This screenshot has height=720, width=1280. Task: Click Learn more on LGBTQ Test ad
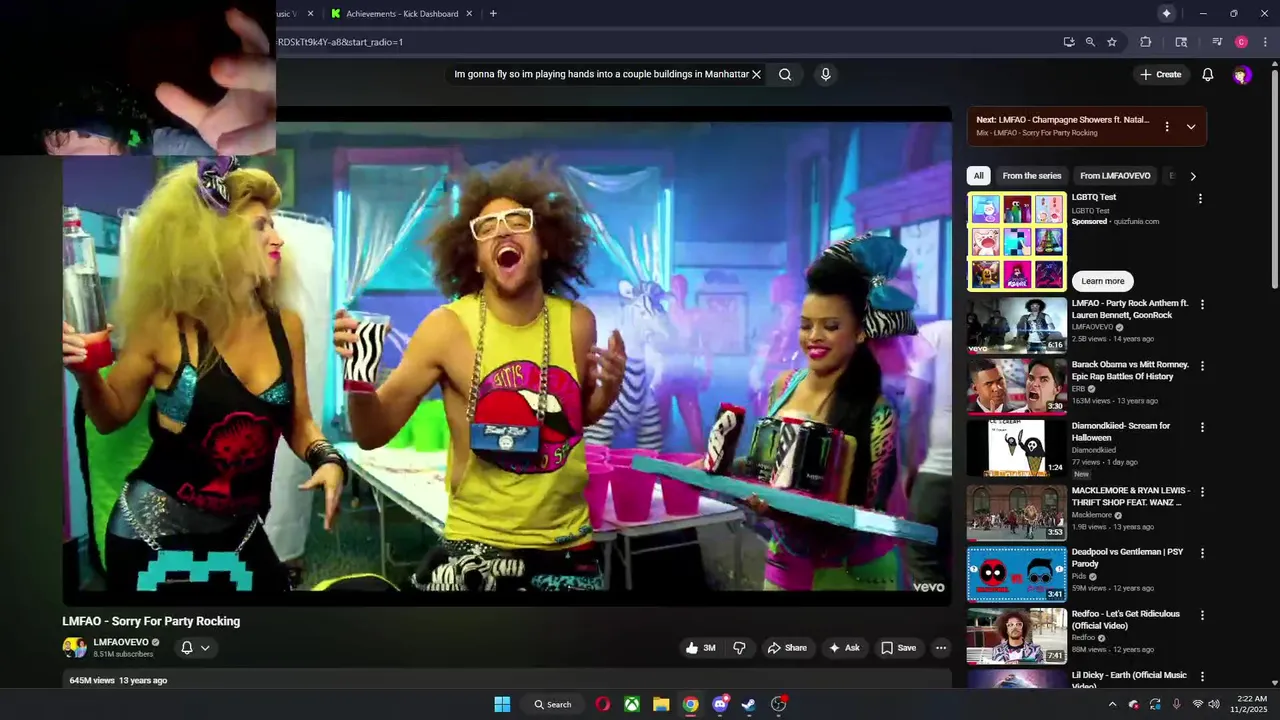pyautogui.click(x=1102, y=281)
